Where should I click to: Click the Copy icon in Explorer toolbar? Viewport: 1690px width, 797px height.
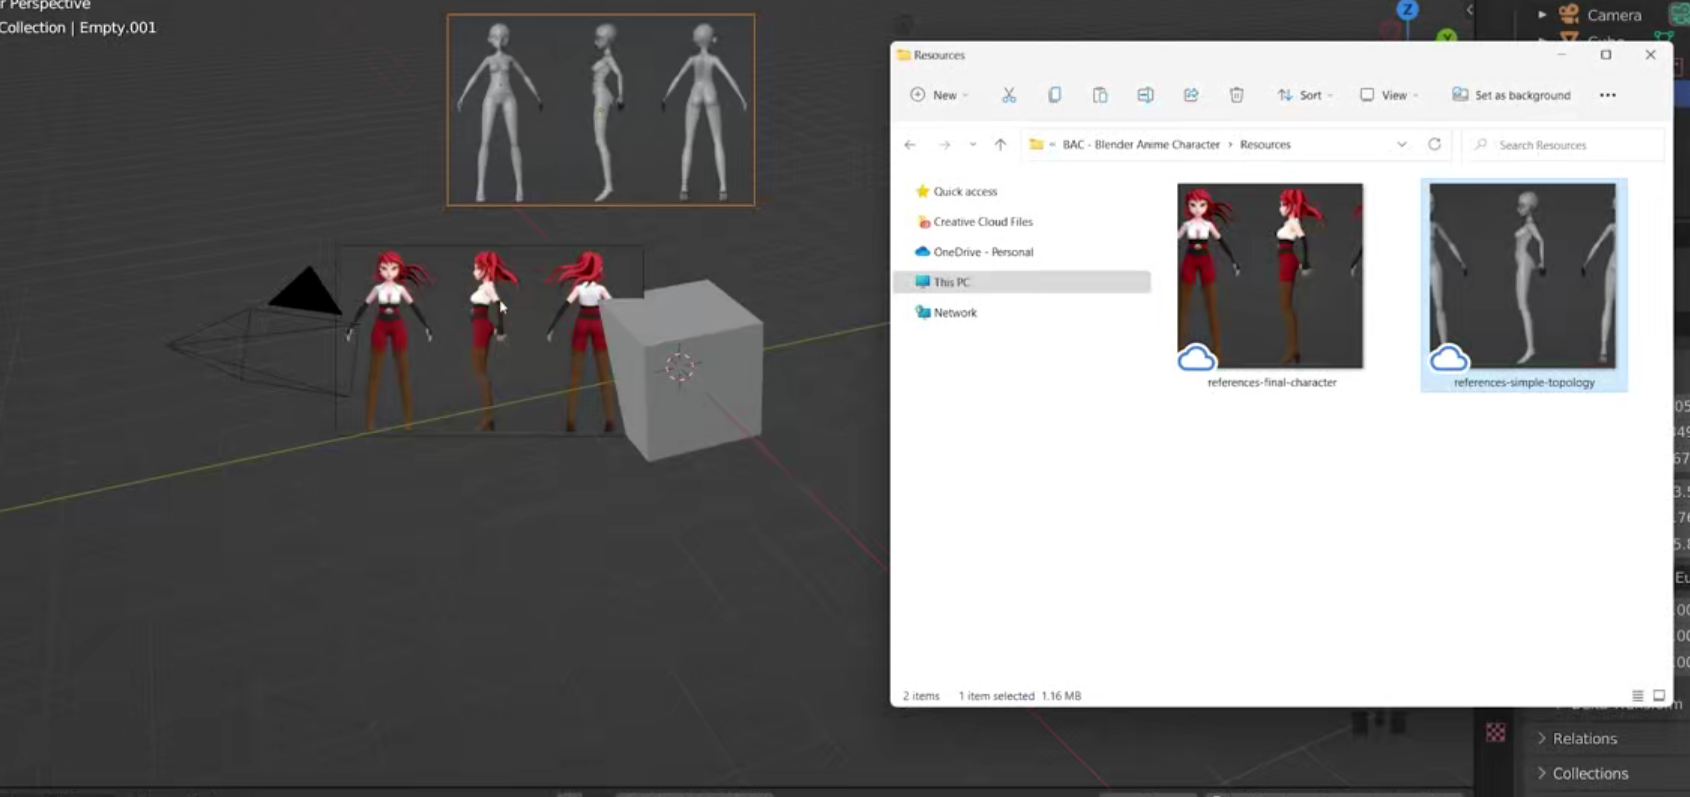tap(1054, 95)
